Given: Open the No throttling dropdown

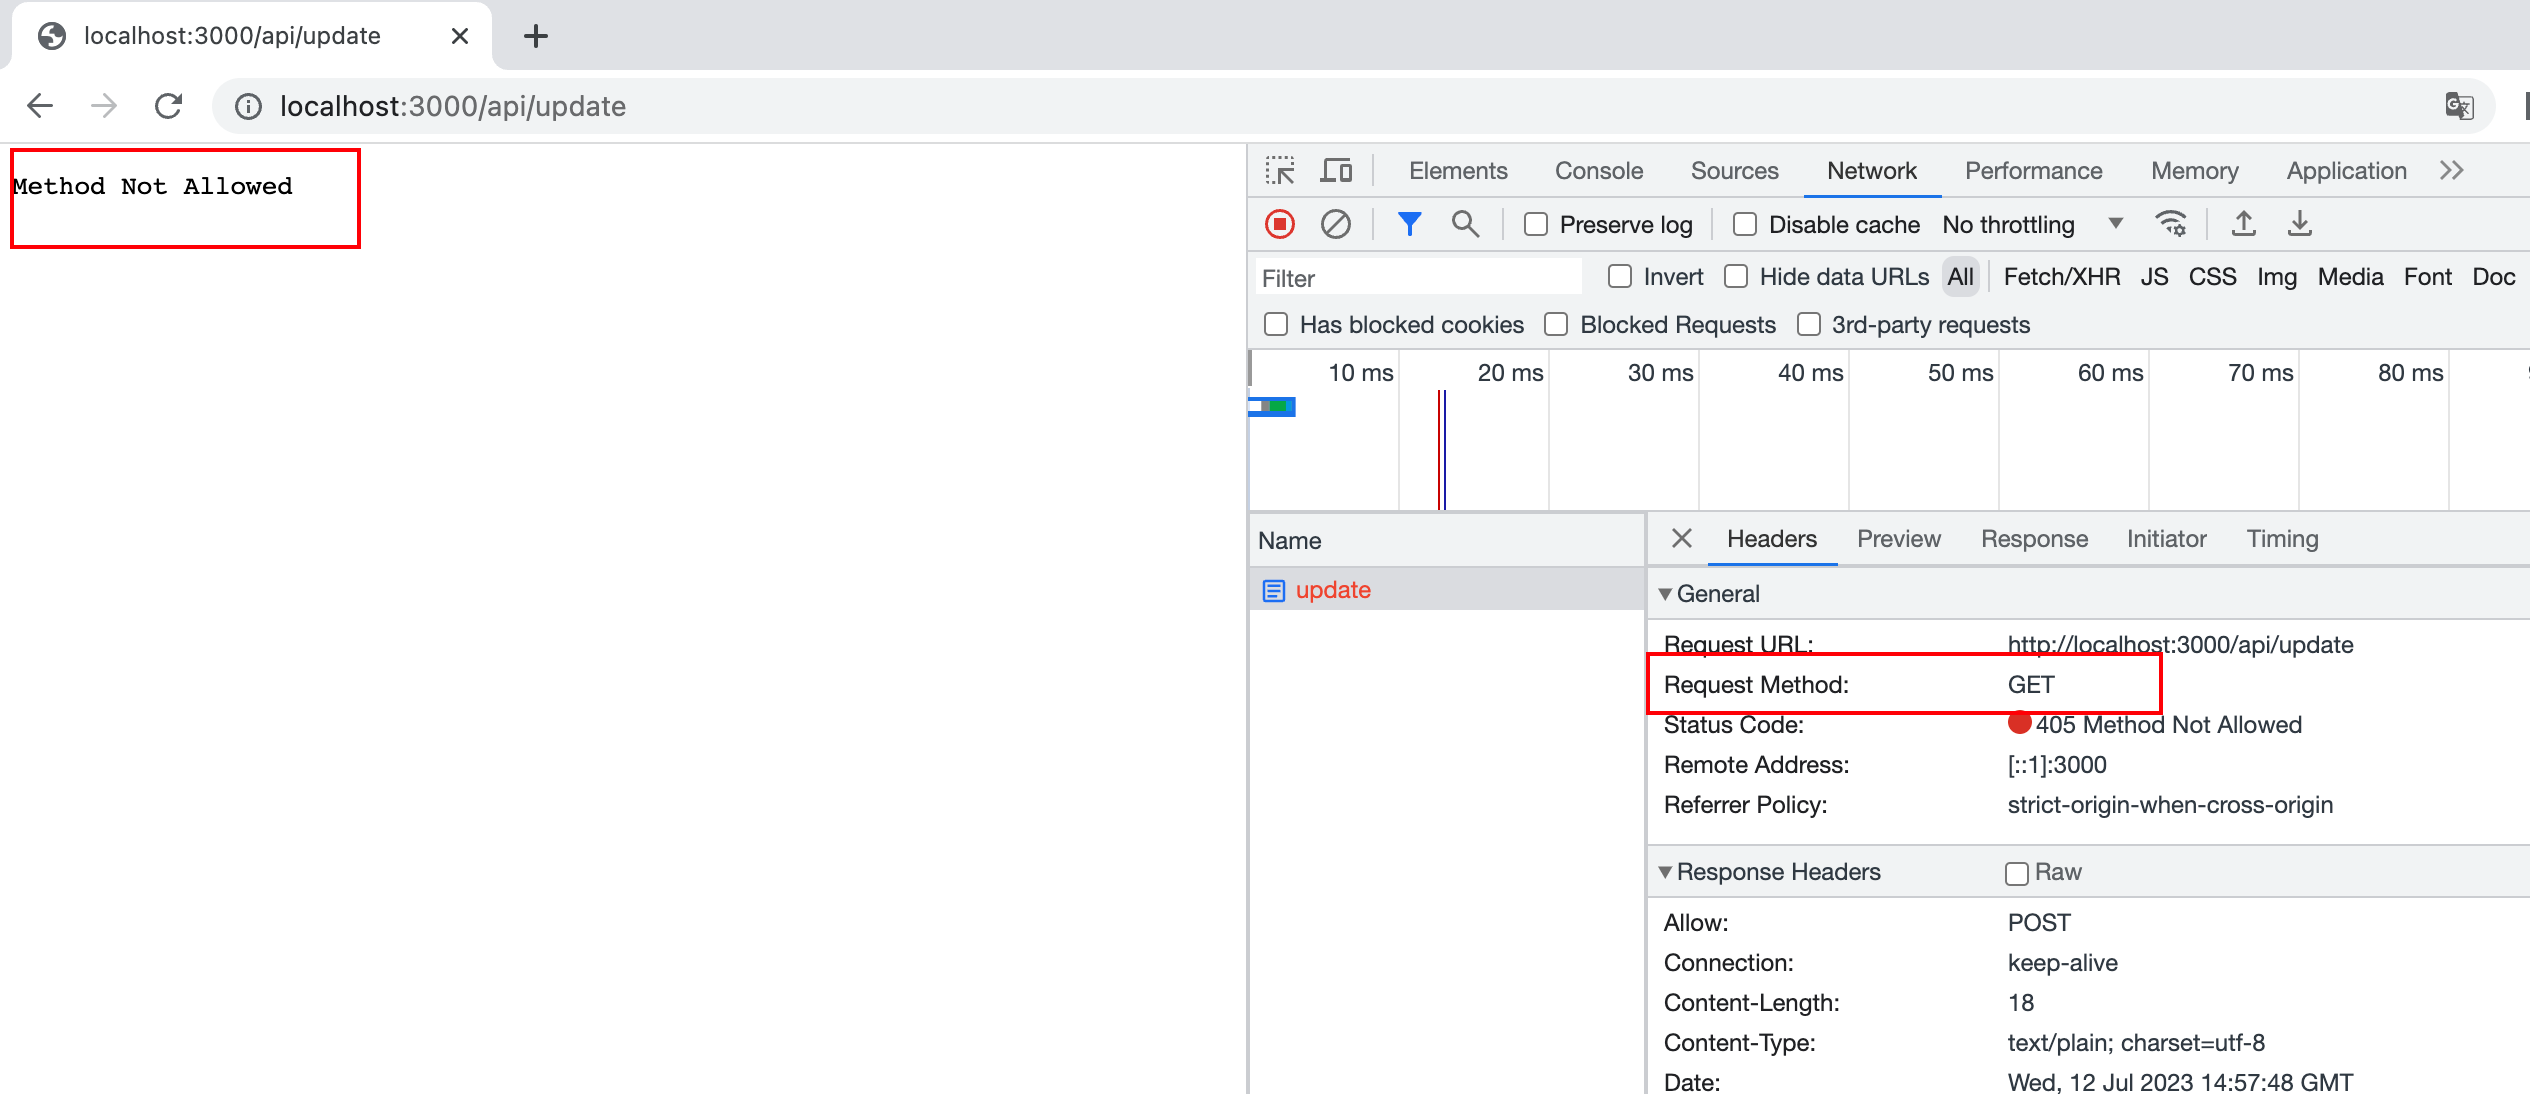Looking at the screenshot, I should click(x=2030, y=225).
